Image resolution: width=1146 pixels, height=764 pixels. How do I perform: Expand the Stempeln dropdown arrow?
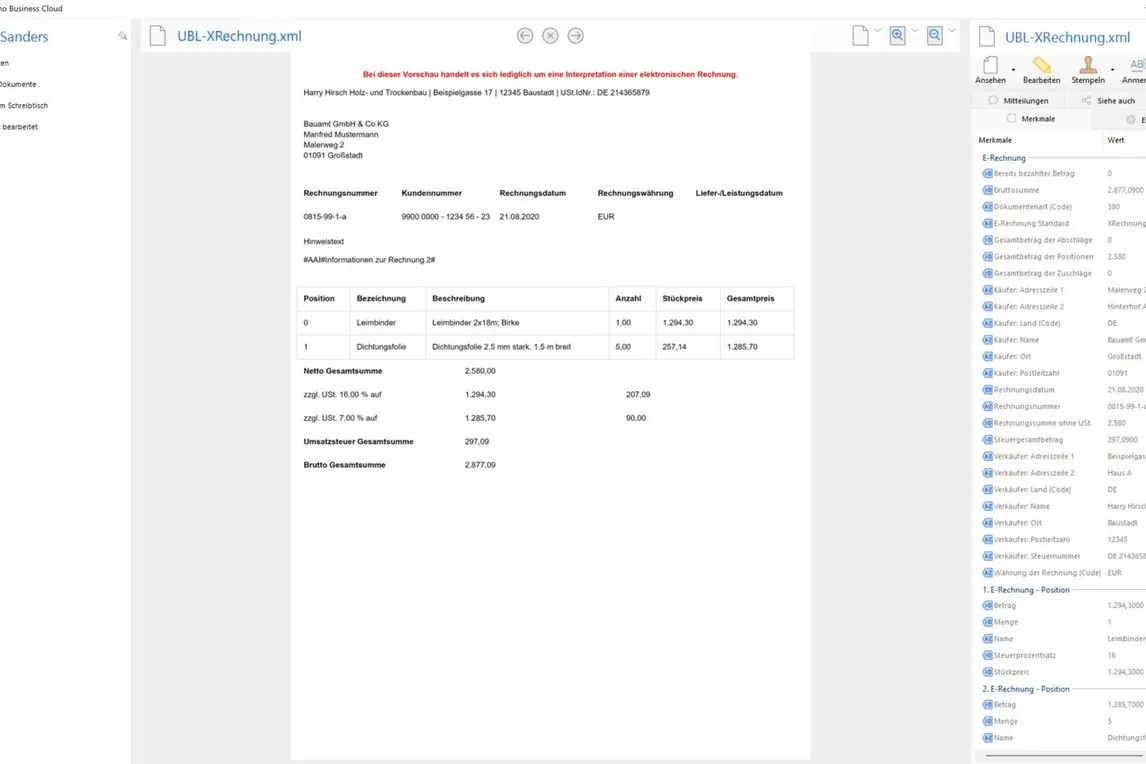1112,70
